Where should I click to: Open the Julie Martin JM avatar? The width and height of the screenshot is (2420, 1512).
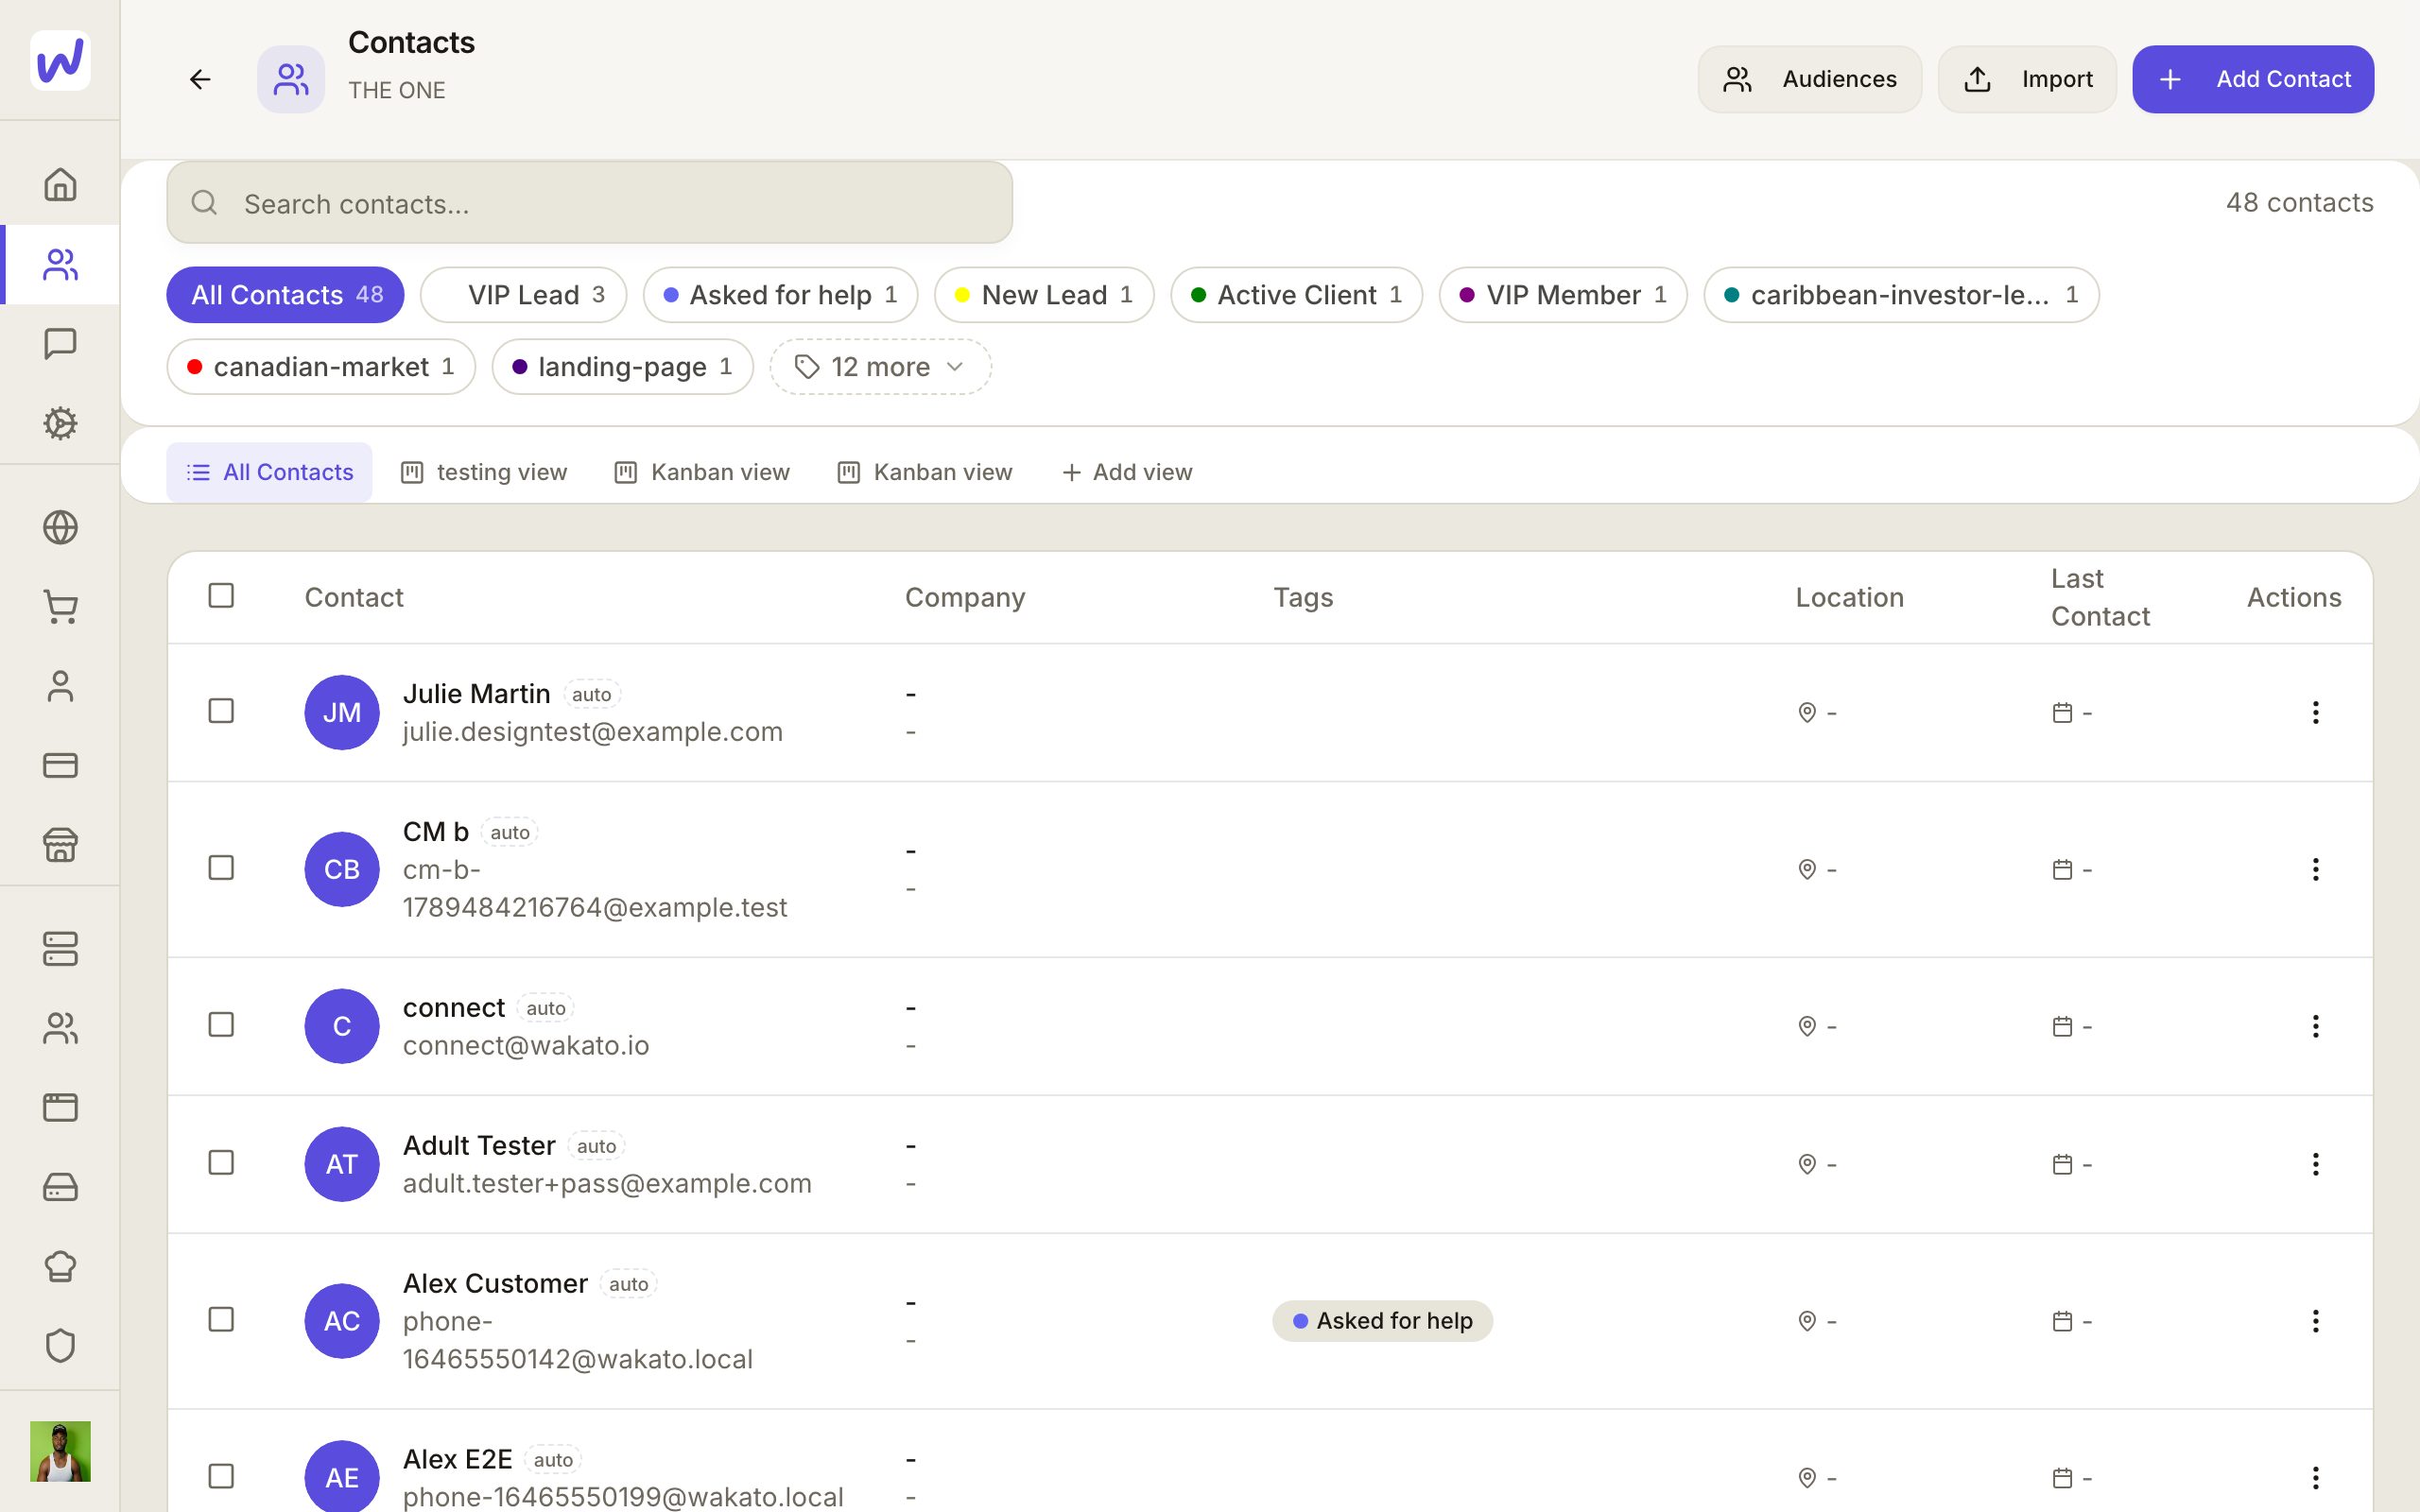342,712
